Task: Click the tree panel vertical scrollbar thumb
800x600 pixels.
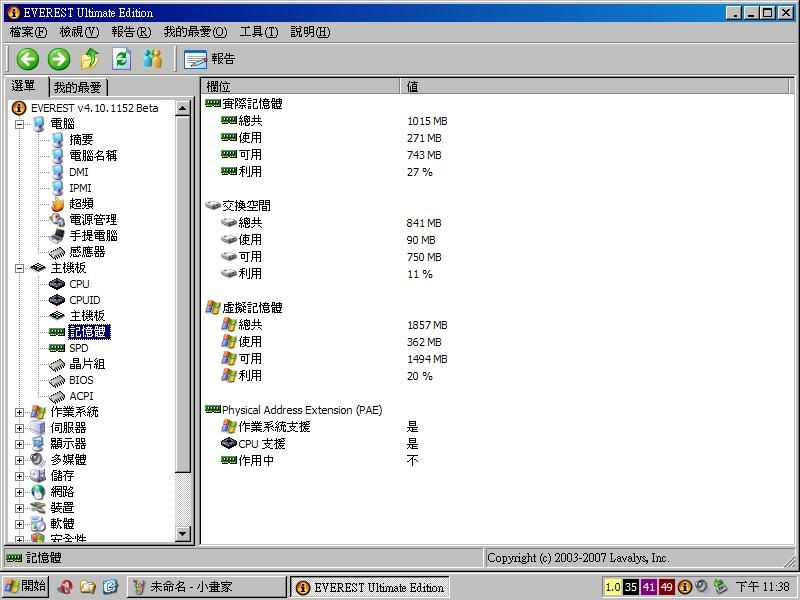Action: click(x=183, y=294)
